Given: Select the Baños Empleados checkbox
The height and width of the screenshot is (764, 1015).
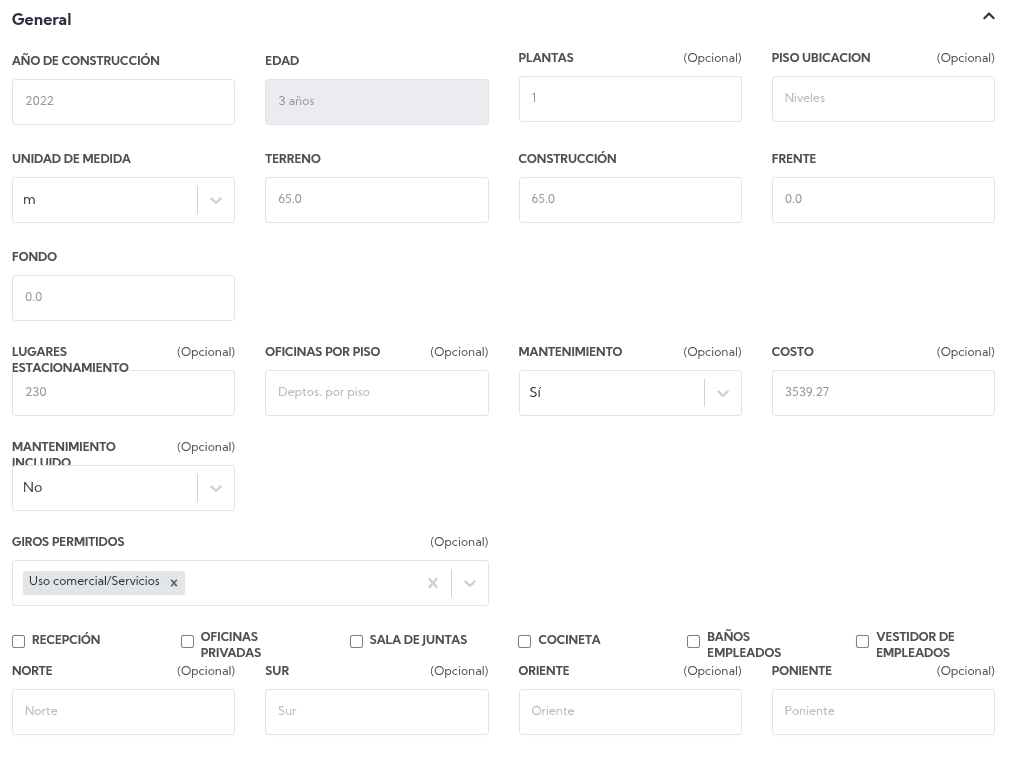Looking at the screenshot, I should 693,641.
